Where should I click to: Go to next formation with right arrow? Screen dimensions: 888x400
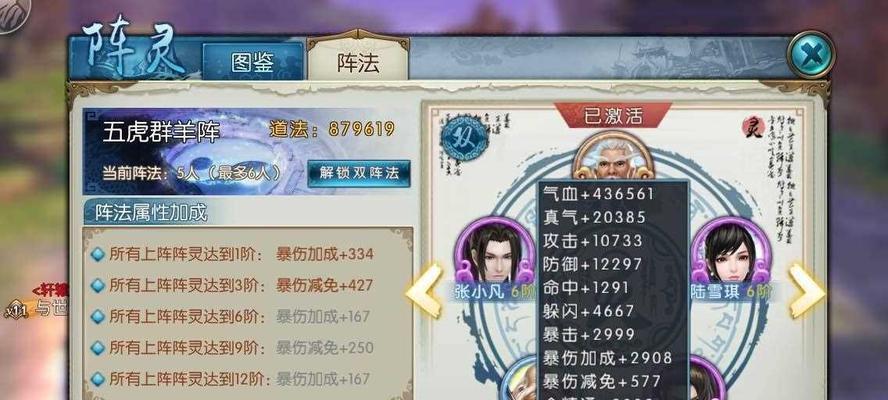807,290
